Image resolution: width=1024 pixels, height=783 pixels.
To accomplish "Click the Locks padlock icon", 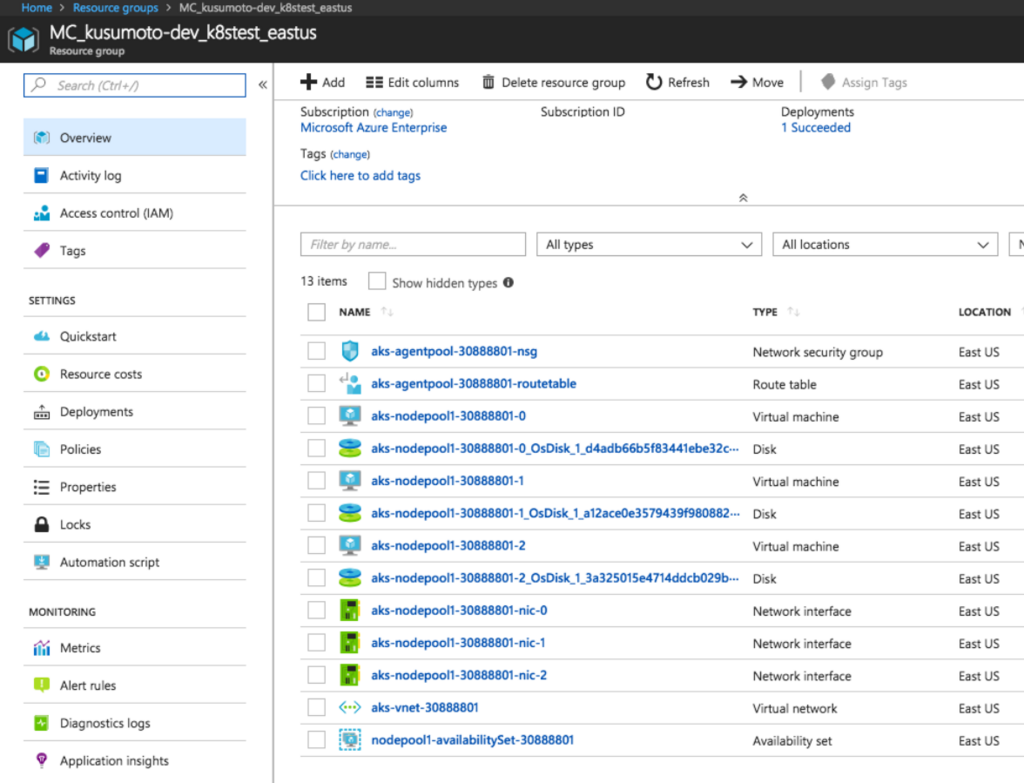I will [x=42, y=524].
